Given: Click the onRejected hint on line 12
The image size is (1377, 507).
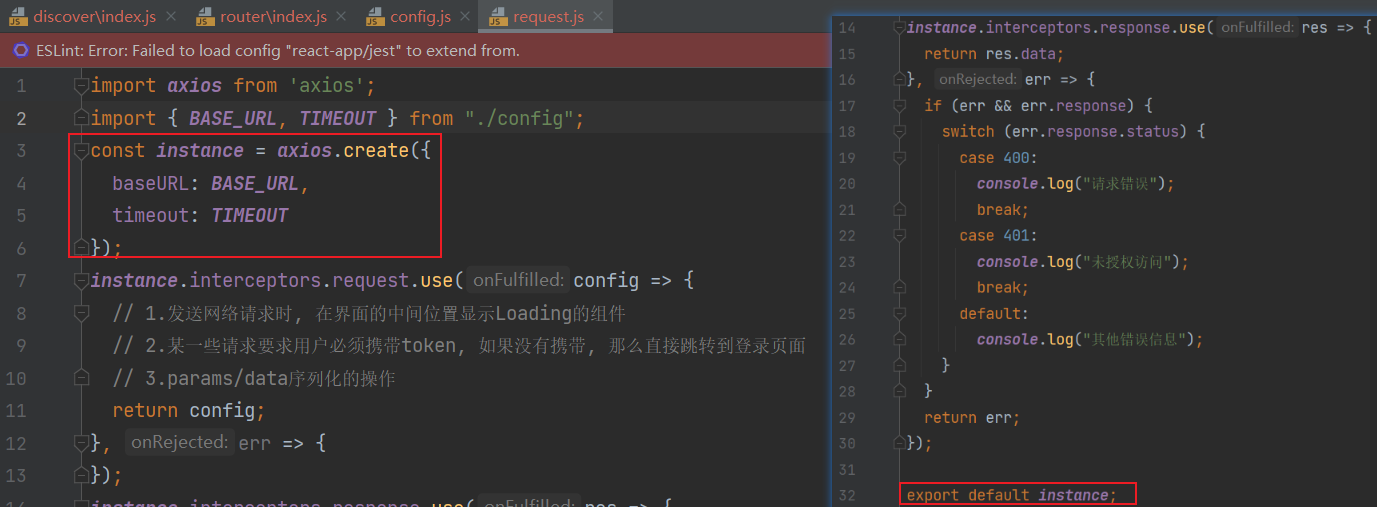Looking at the screenshot, I should tap(179, 441).
